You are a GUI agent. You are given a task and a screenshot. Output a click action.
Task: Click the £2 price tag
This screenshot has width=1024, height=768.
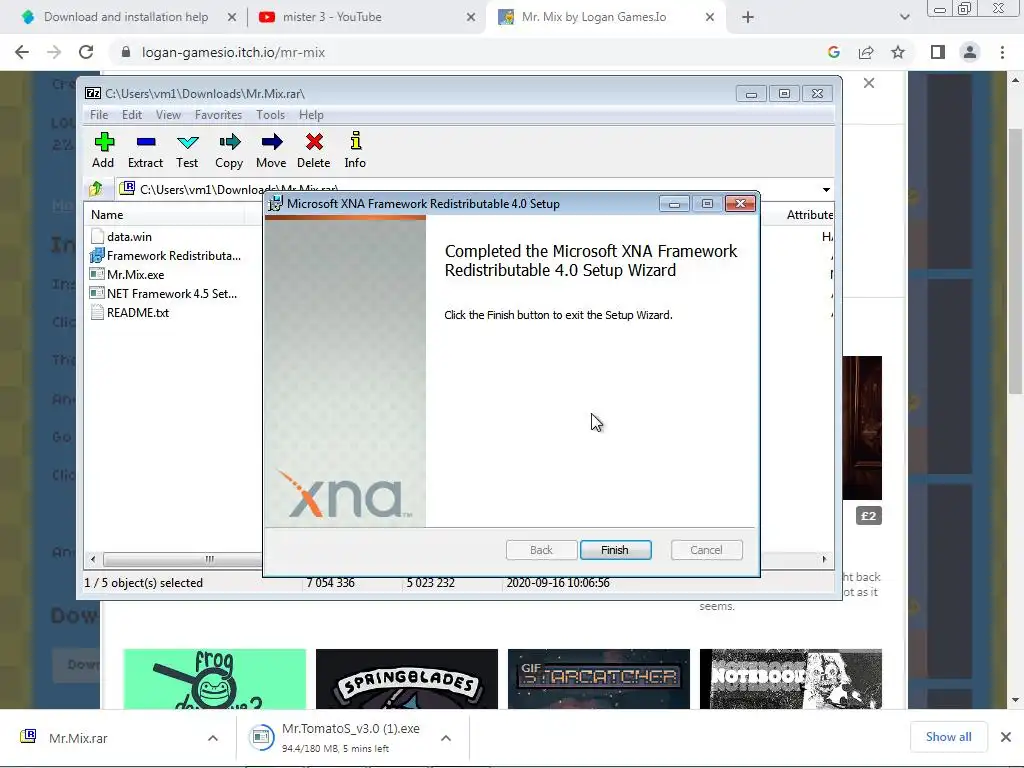[x=869, y=516]
